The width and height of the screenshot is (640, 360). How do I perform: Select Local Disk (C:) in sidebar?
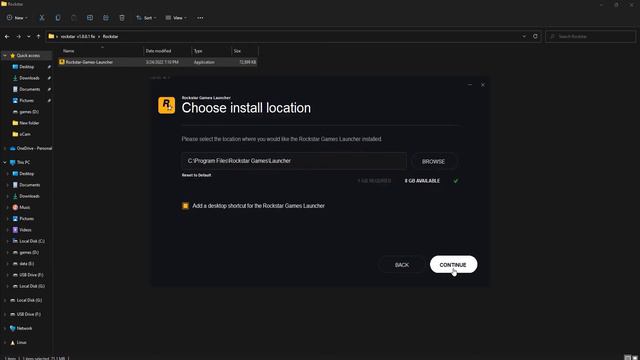[x=31, y=241]
